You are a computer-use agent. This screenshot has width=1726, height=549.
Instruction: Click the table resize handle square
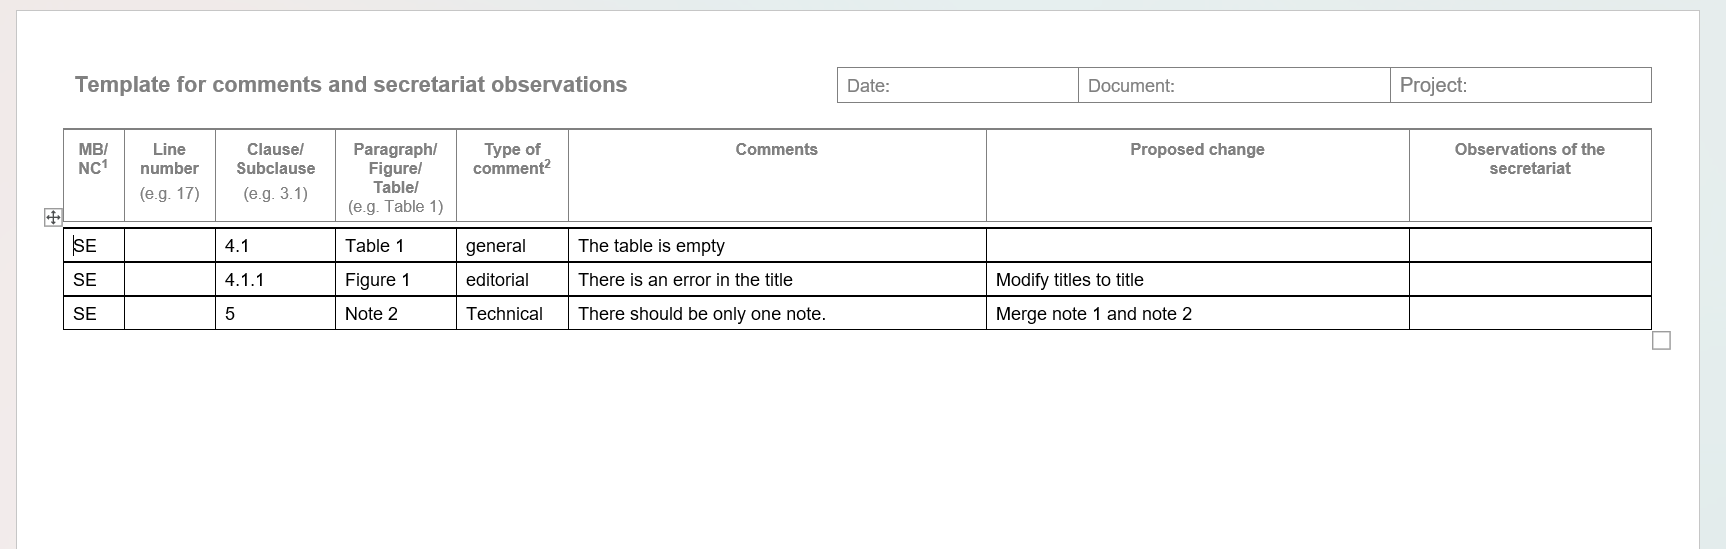click(1661, 341)
